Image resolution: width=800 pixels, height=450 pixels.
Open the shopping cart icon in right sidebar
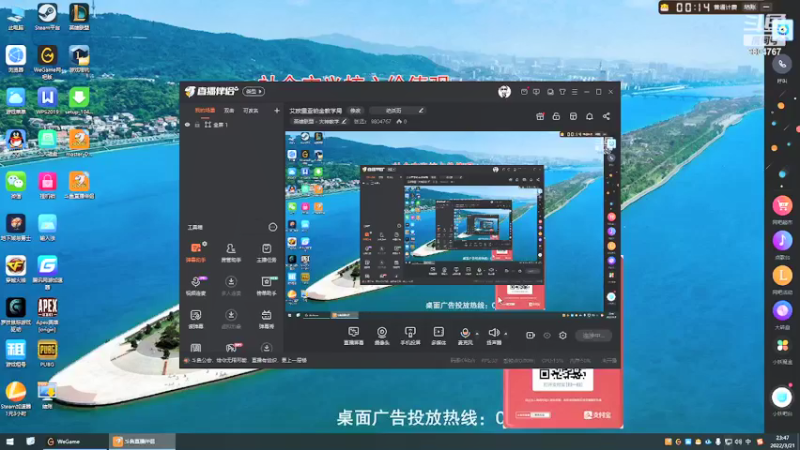pos(782,206)
